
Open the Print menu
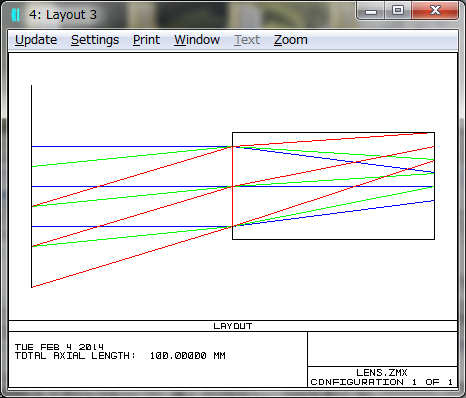(x=146, y=40)
